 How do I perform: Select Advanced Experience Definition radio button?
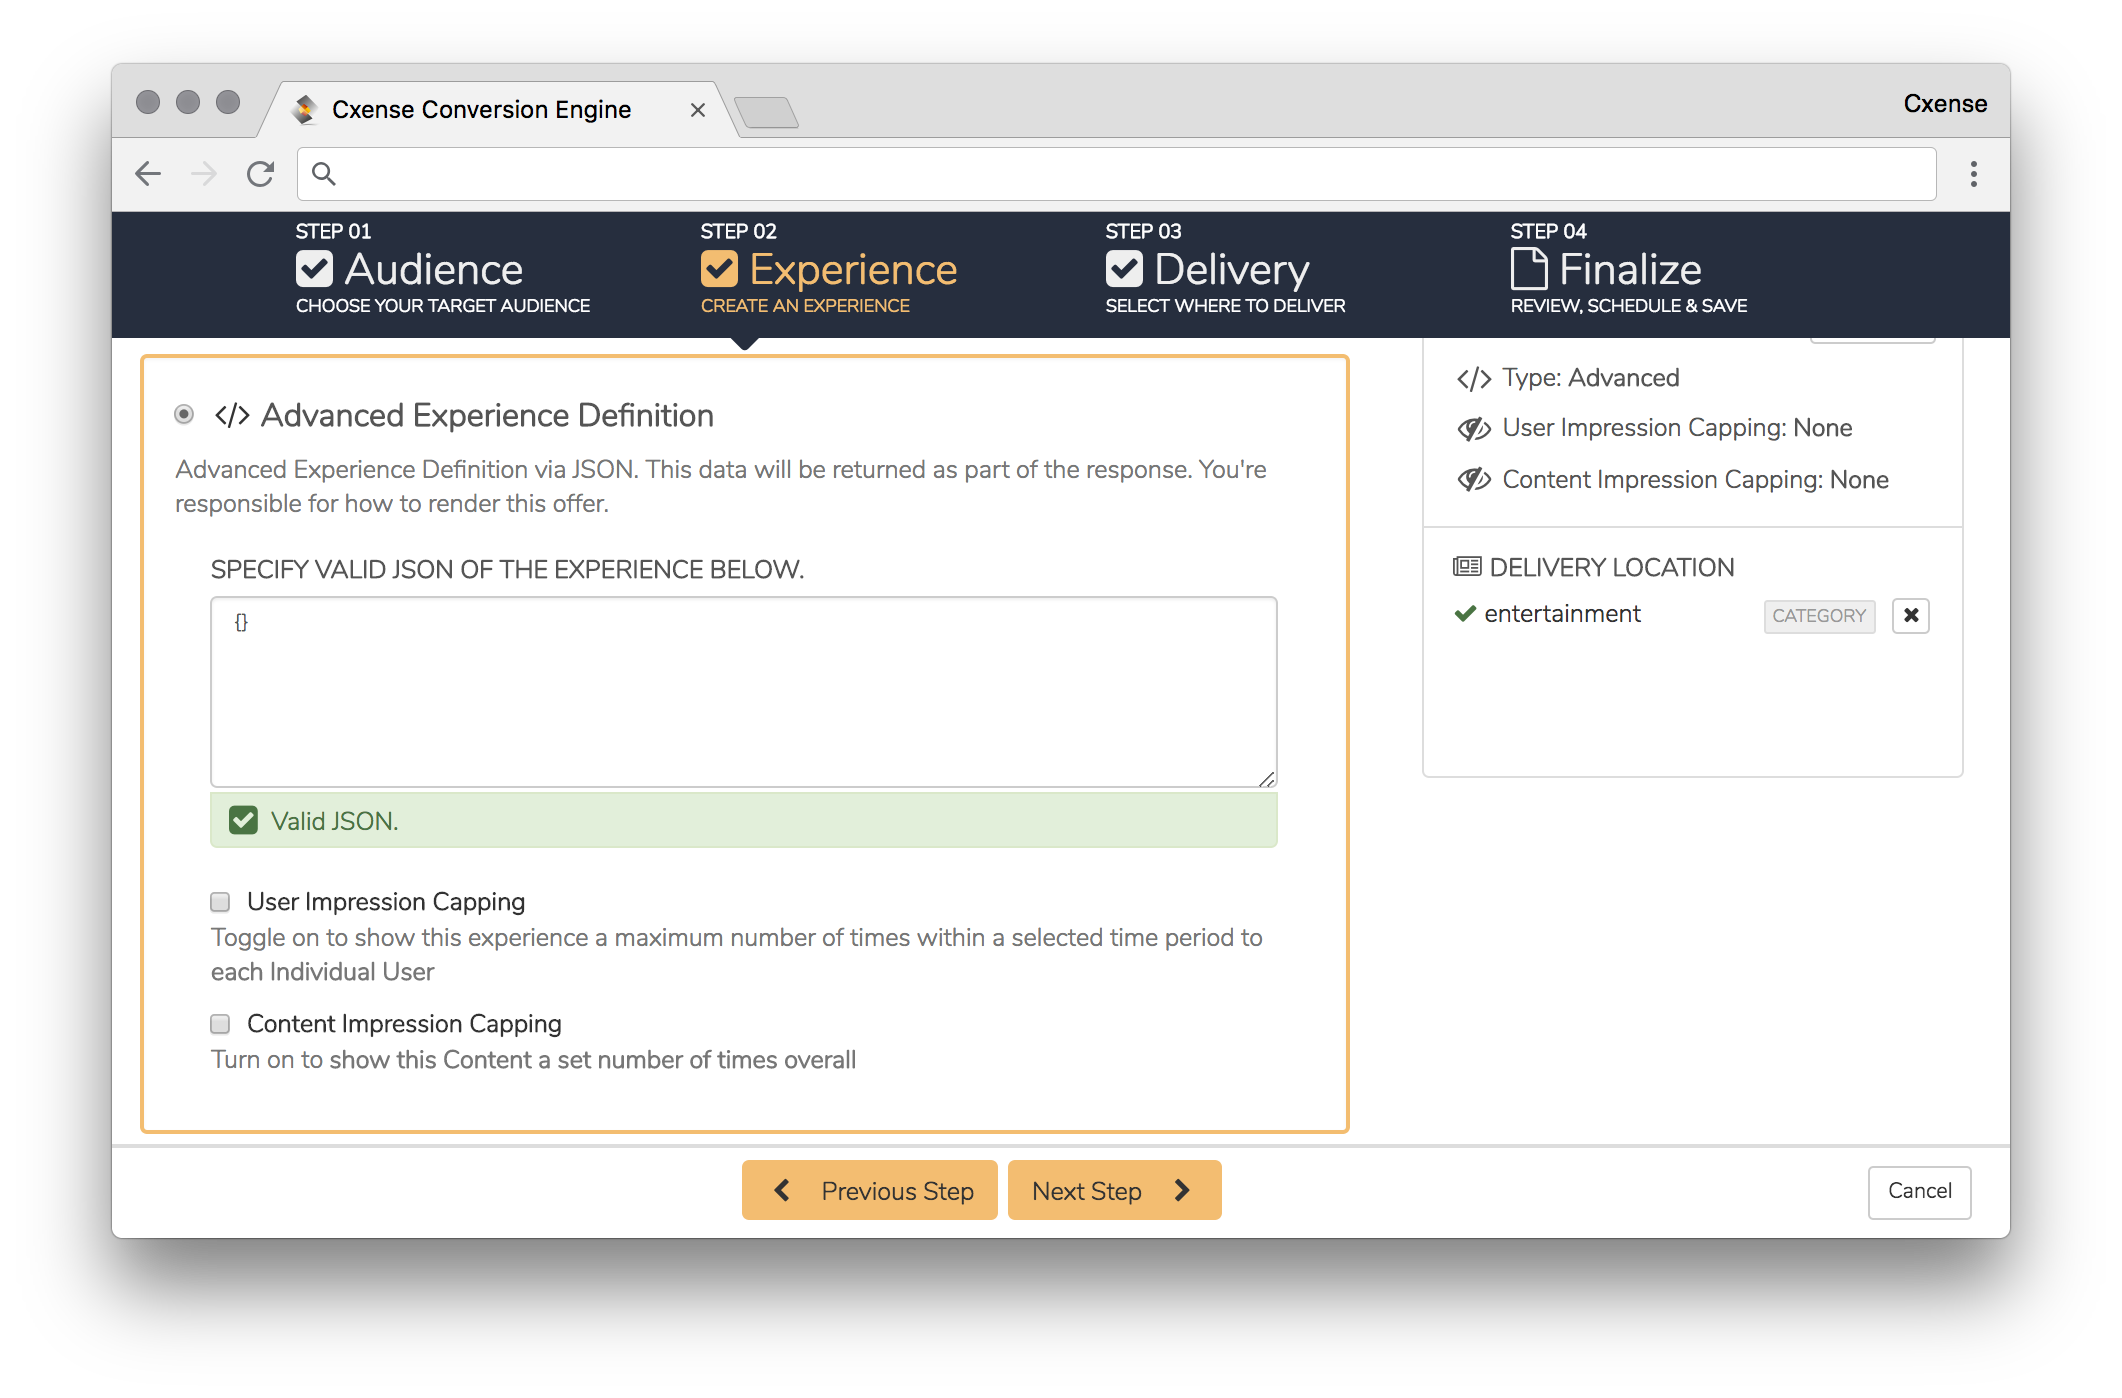pyautogui.click(x=184, y=414)
